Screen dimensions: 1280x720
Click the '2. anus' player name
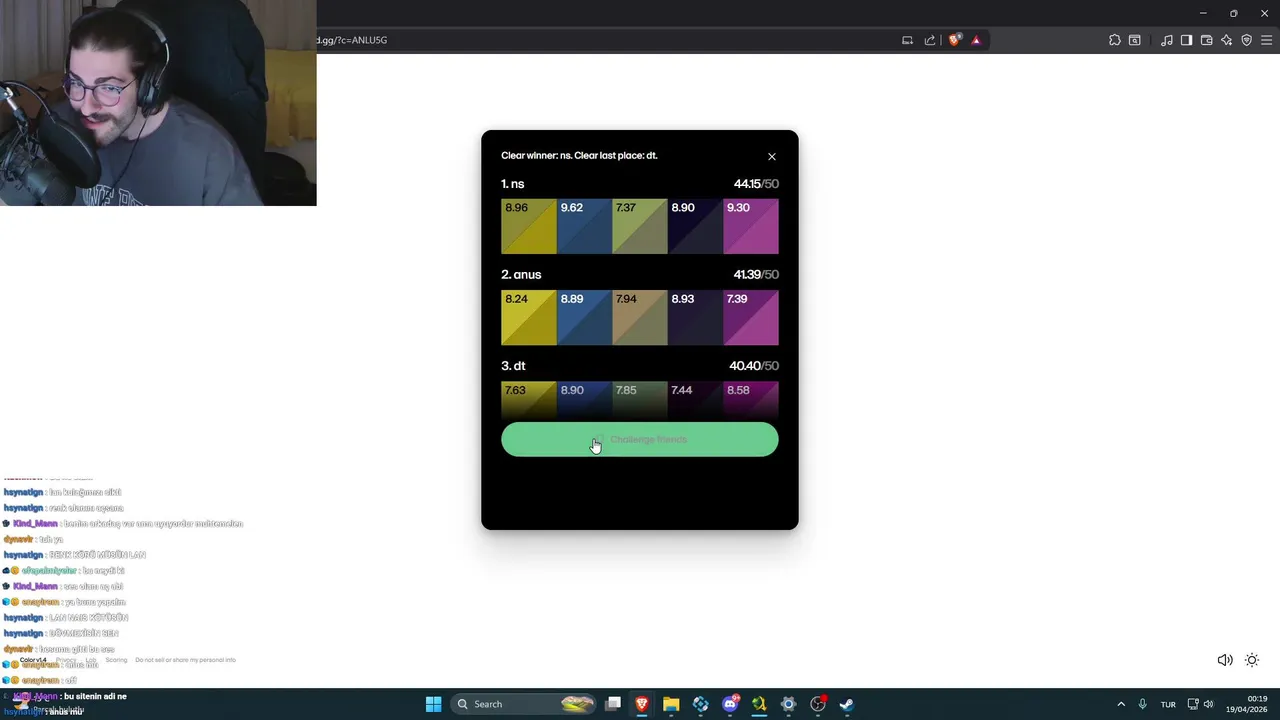521,275
